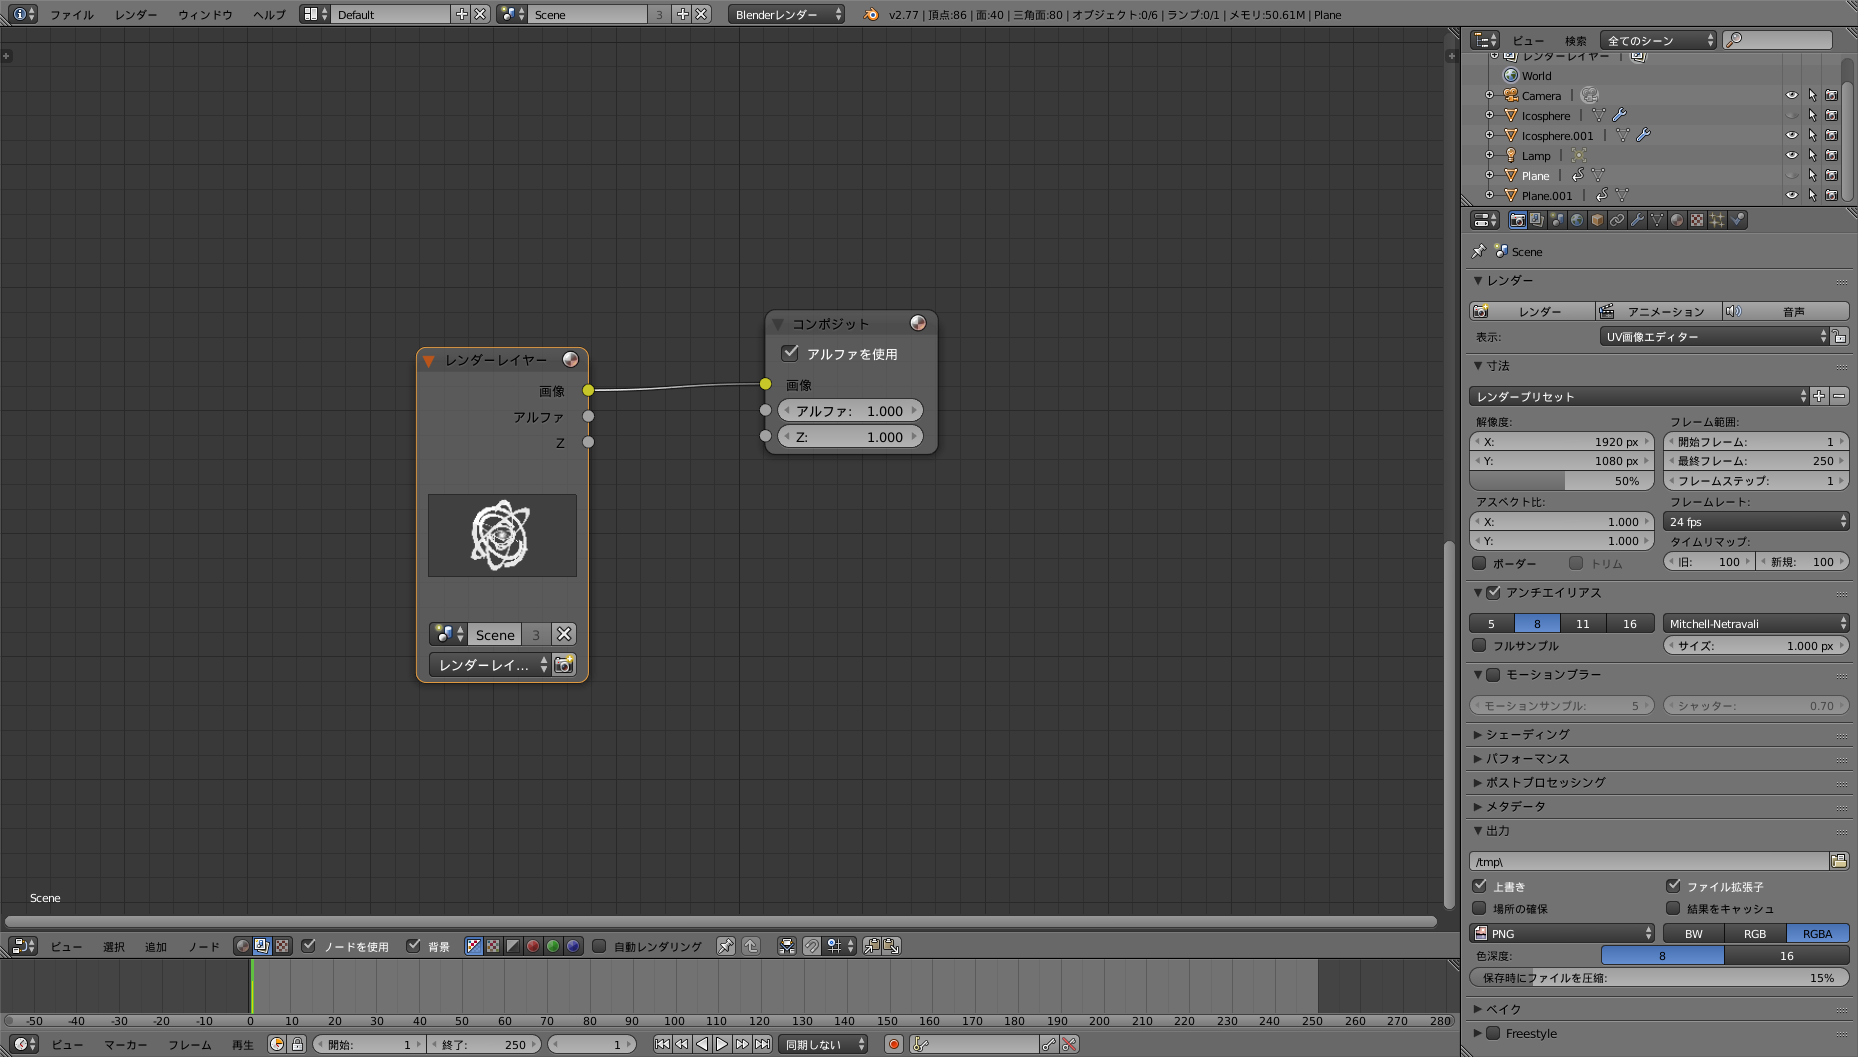This screenshot has width=1858, height=1057.
Task: Adjust the 50% resolution percentage slider
Action: pos(1562,480)
